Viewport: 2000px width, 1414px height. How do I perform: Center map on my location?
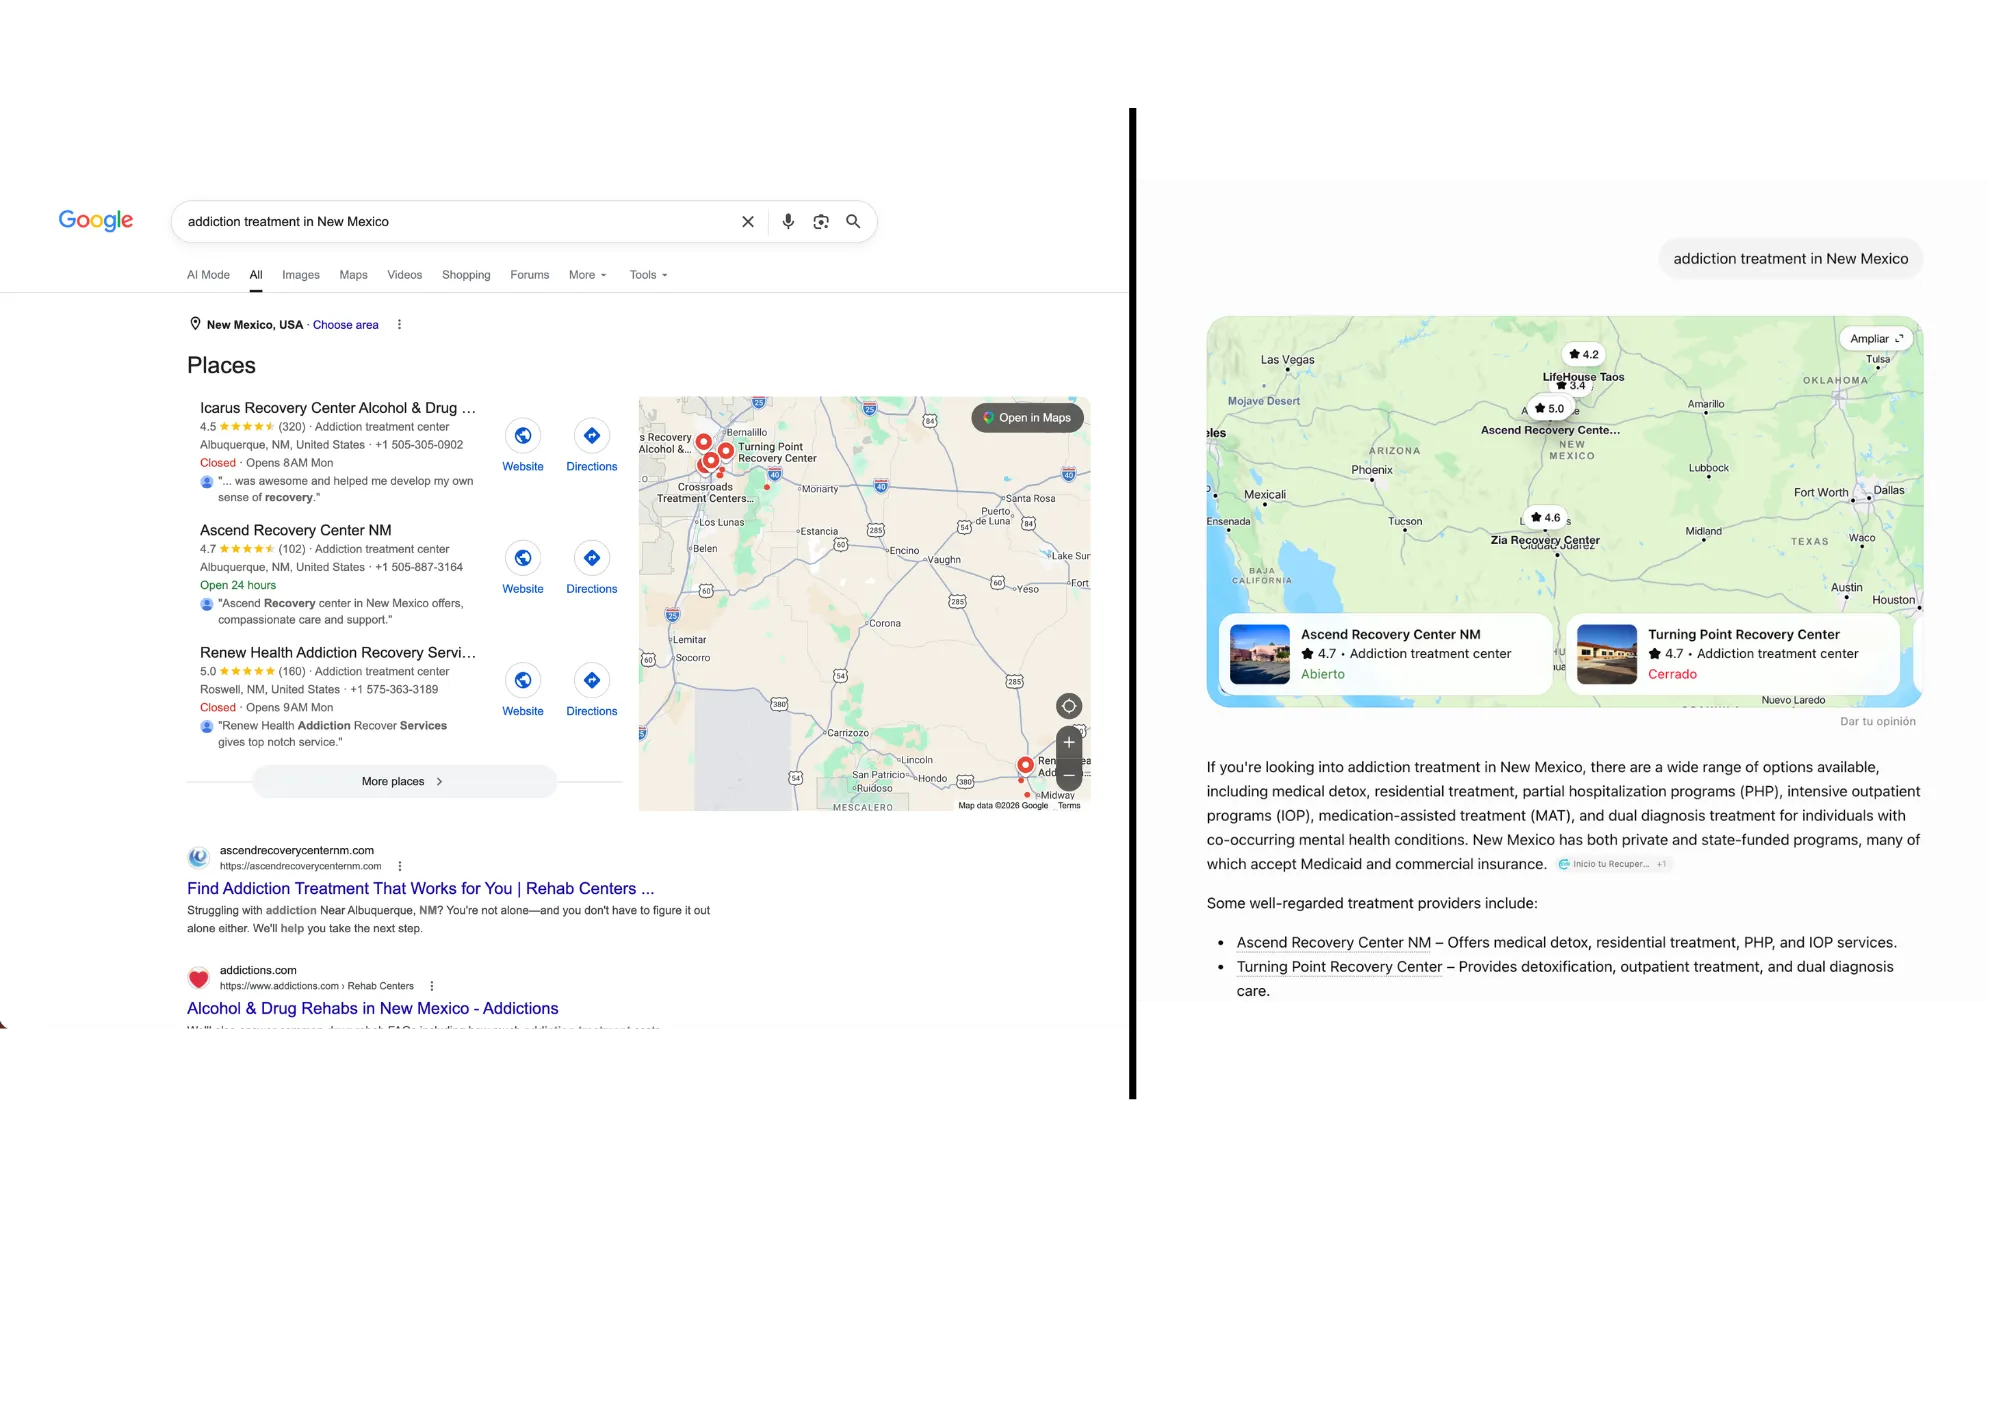[1069, 706]
